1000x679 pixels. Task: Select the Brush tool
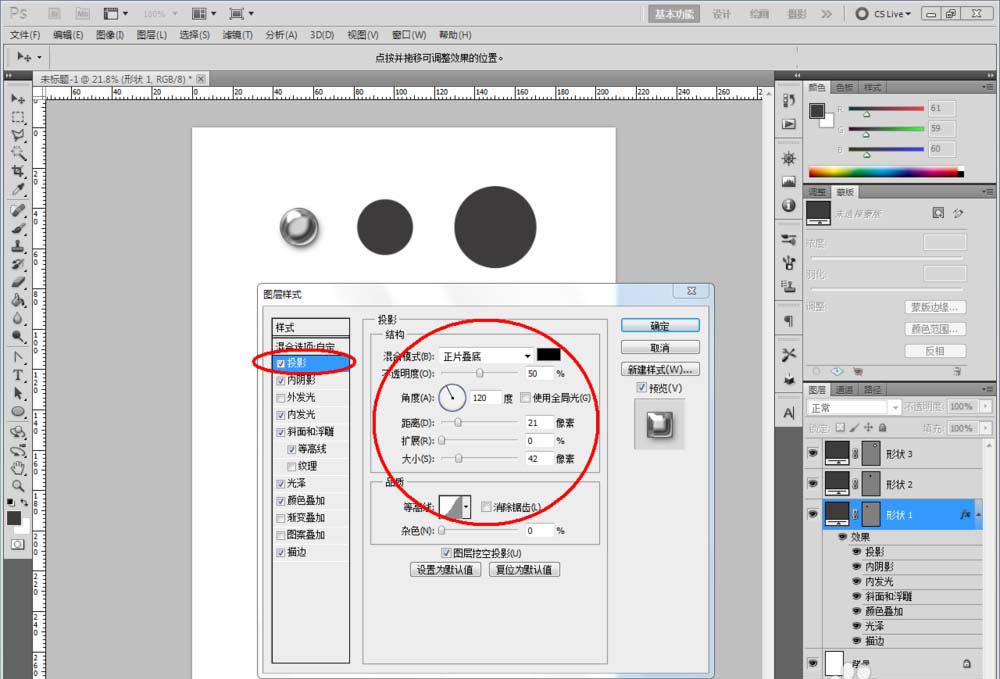(x=18, y=228)
